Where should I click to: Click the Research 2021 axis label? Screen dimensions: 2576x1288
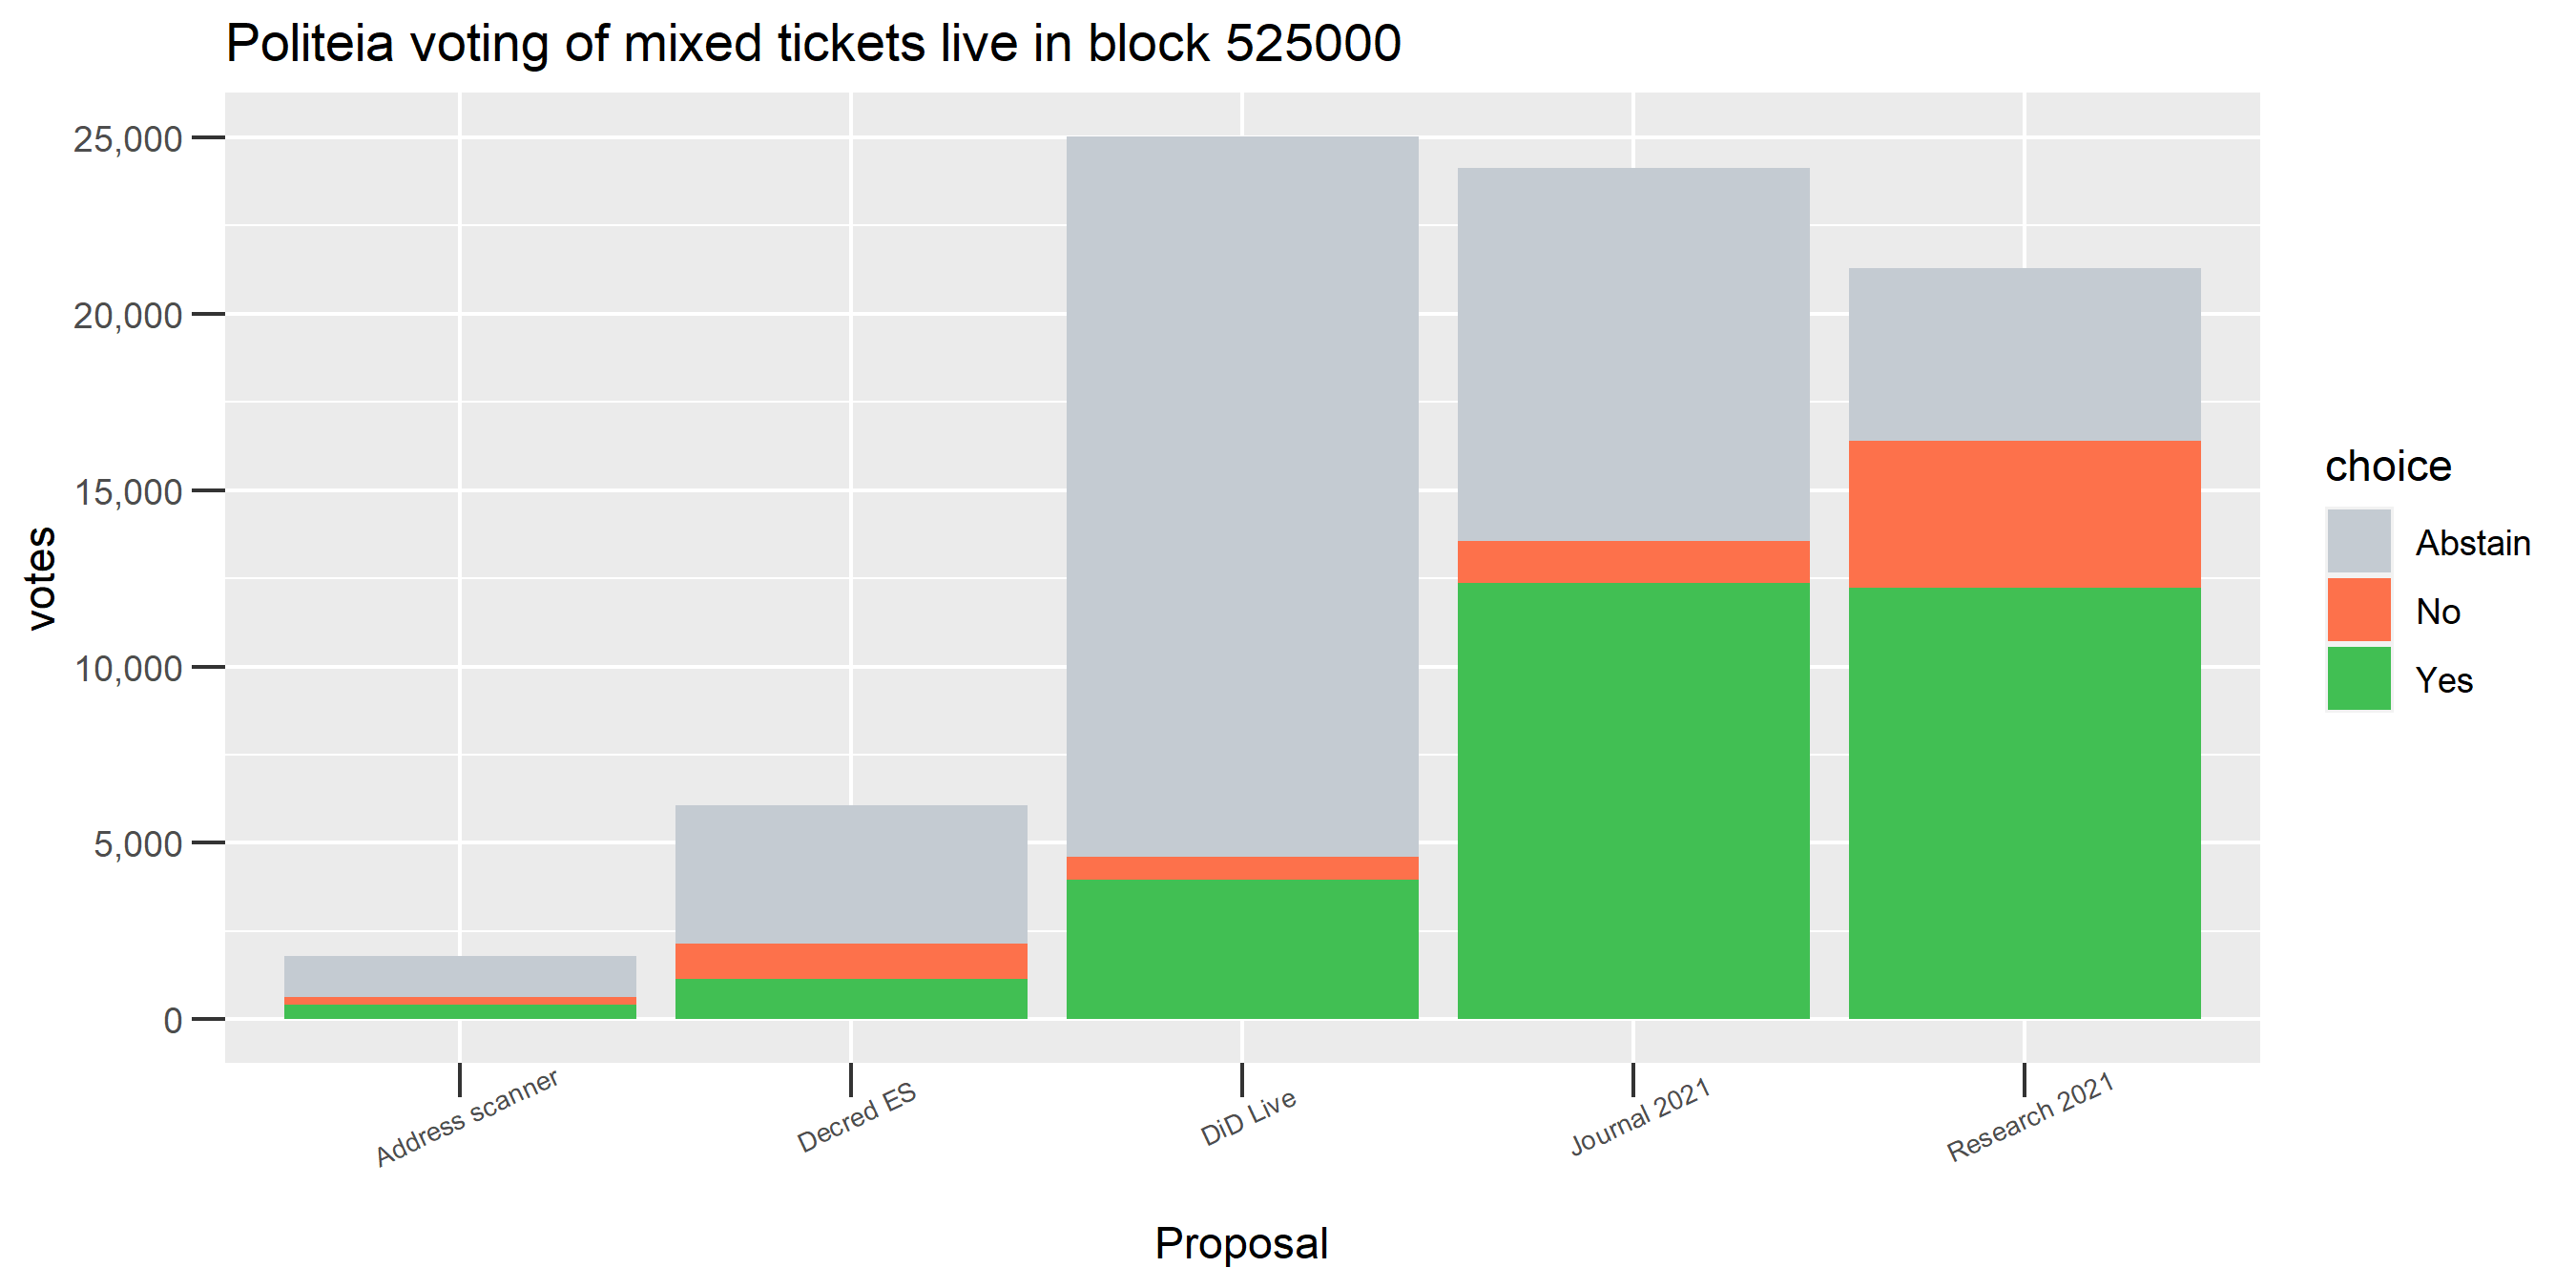pos(2030,1117)
